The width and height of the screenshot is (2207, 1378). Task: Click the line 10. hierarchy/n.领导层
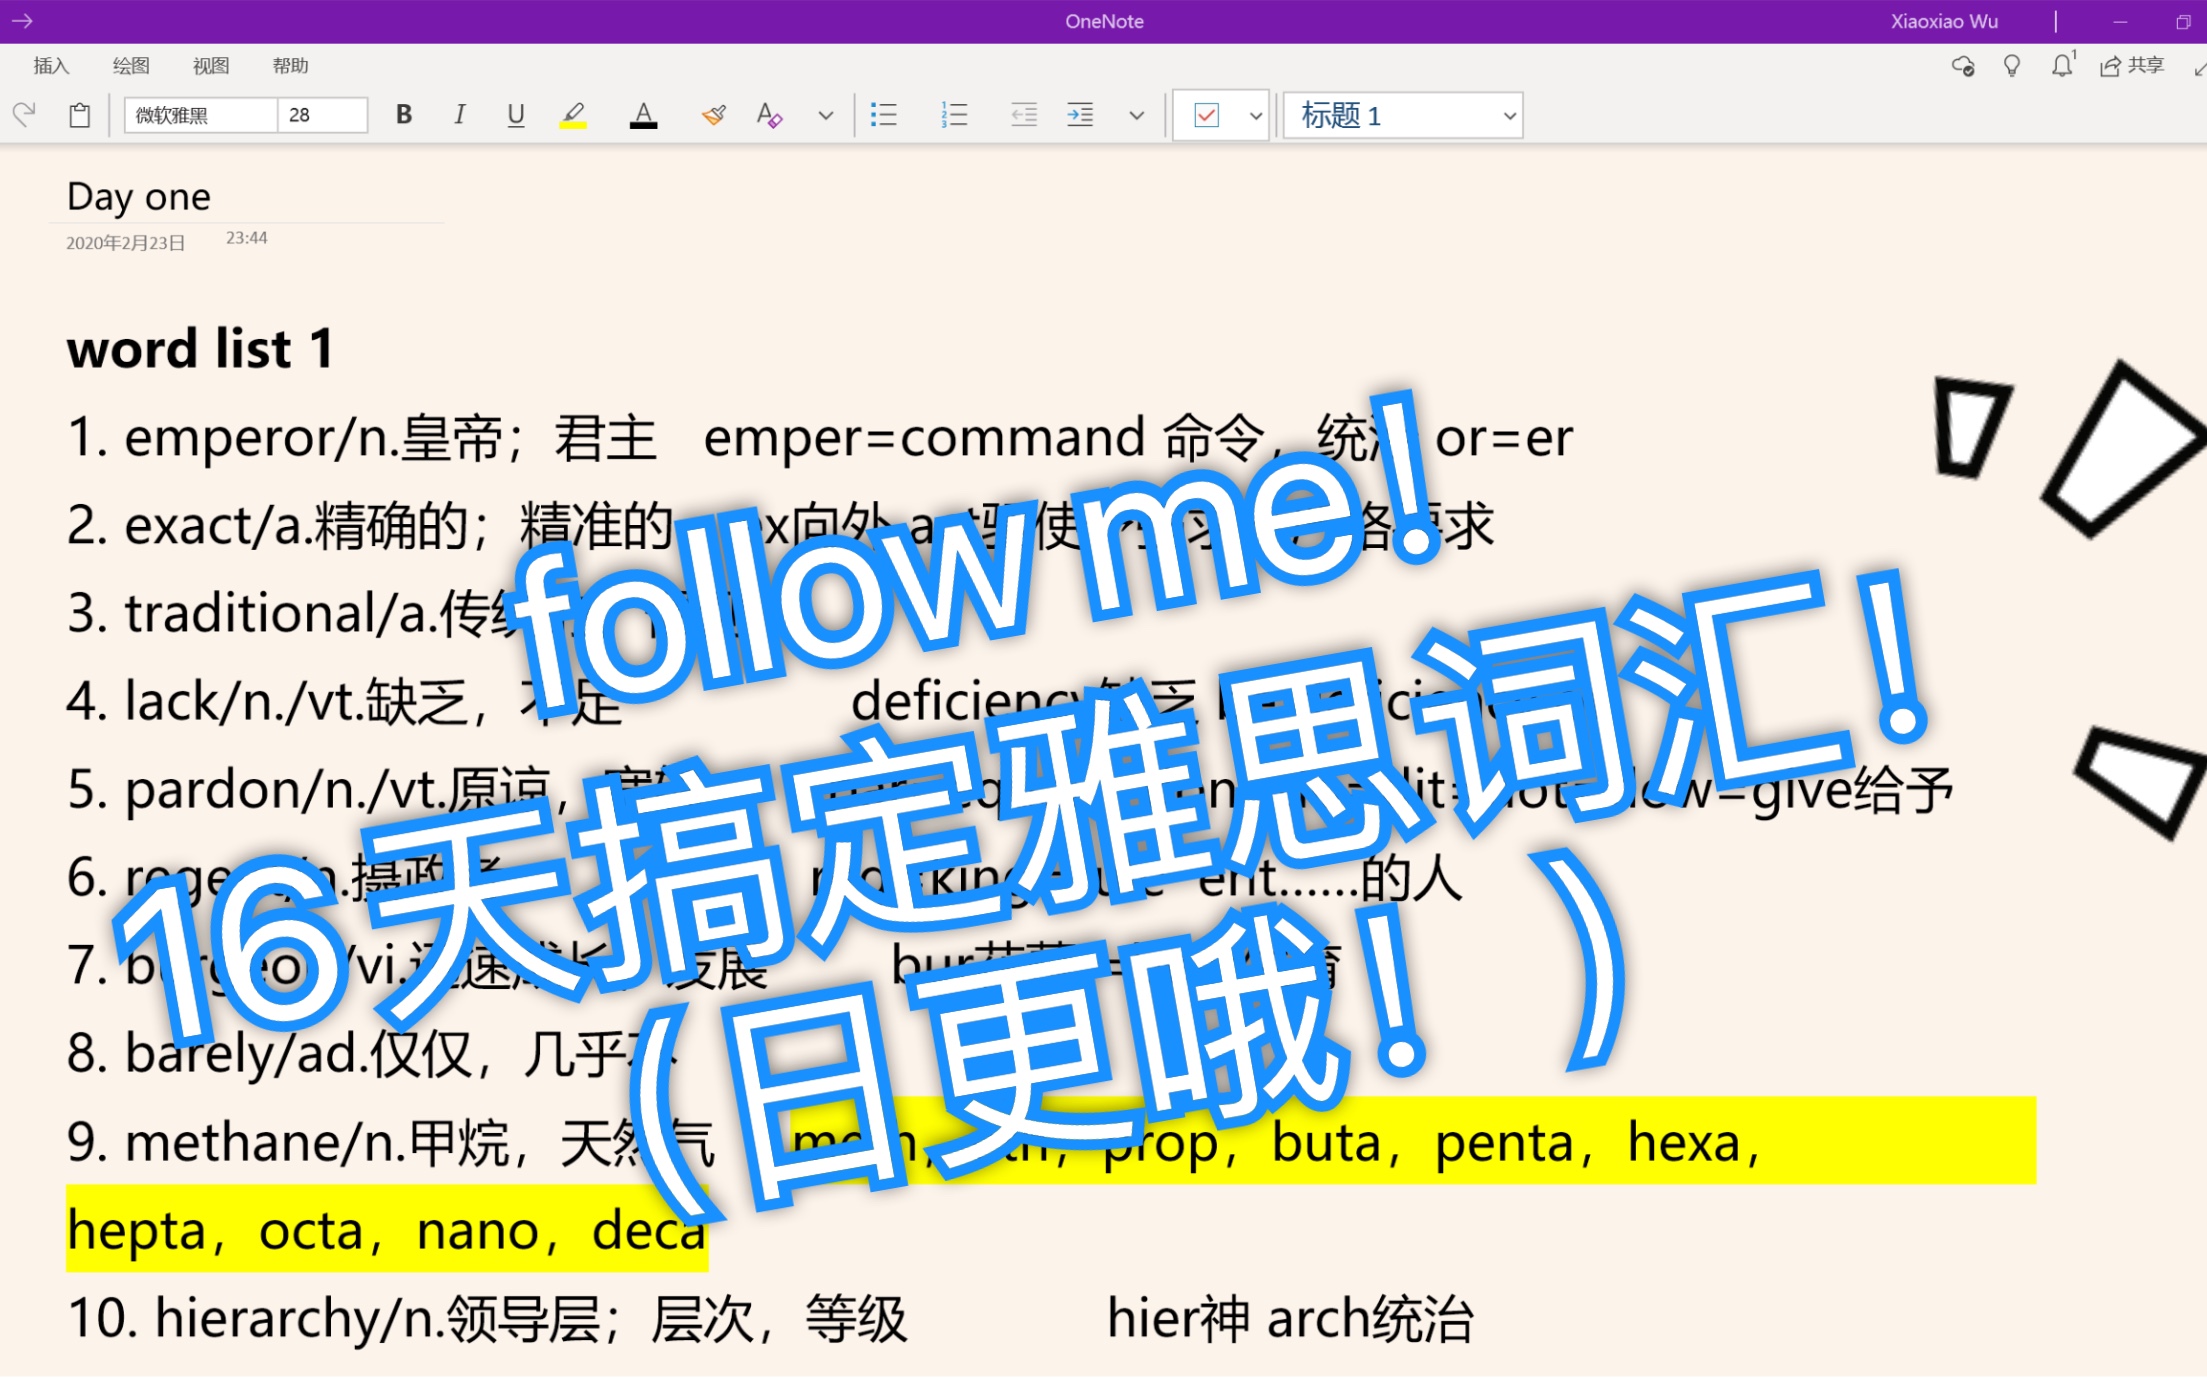[487, 1318]
